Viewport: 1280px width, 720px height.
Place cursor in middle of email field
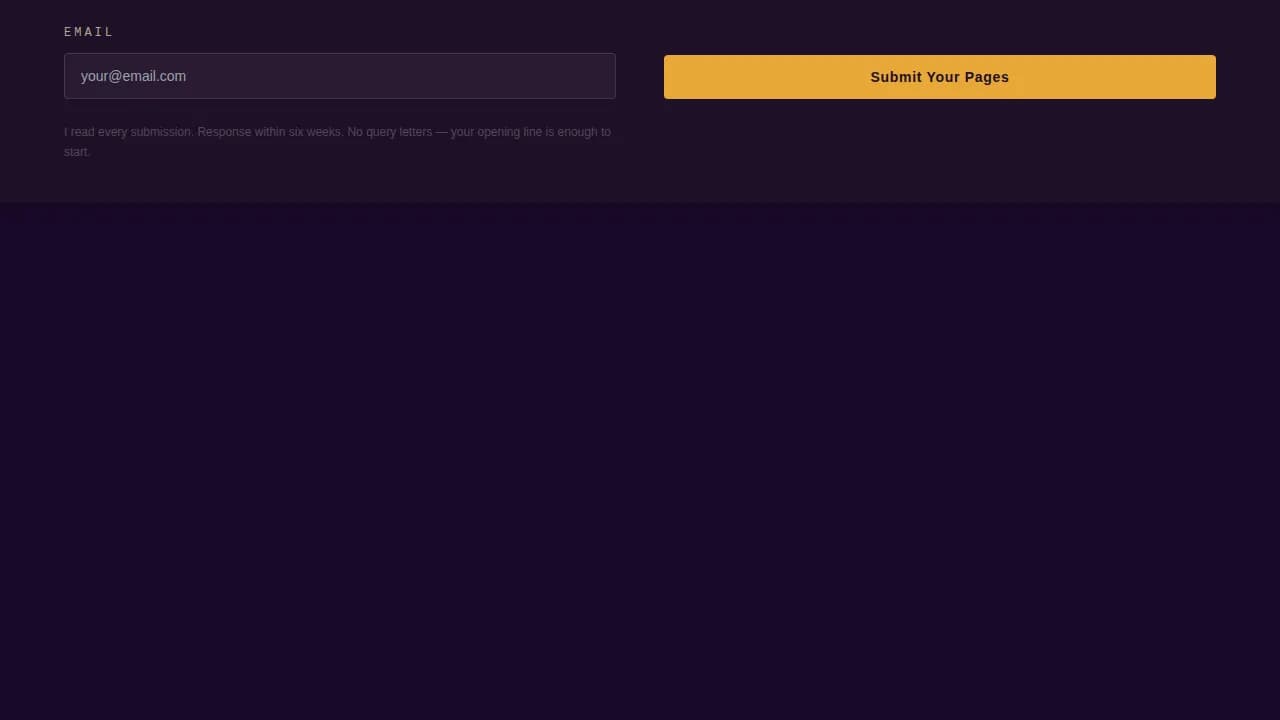[340, 76]
